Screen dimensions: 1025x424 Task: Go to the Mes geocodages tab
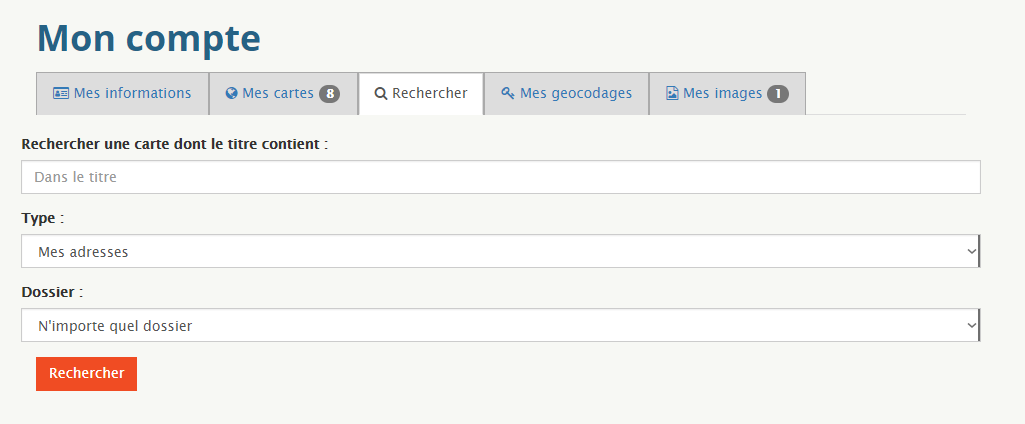click(x=566, y=93)
